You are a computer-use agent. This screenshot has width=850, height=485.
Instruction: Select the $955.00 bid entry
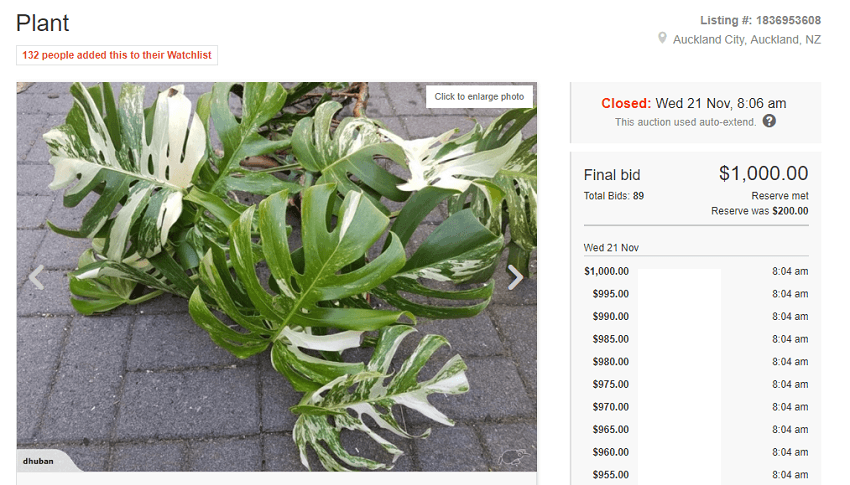[x=696, y=475]
